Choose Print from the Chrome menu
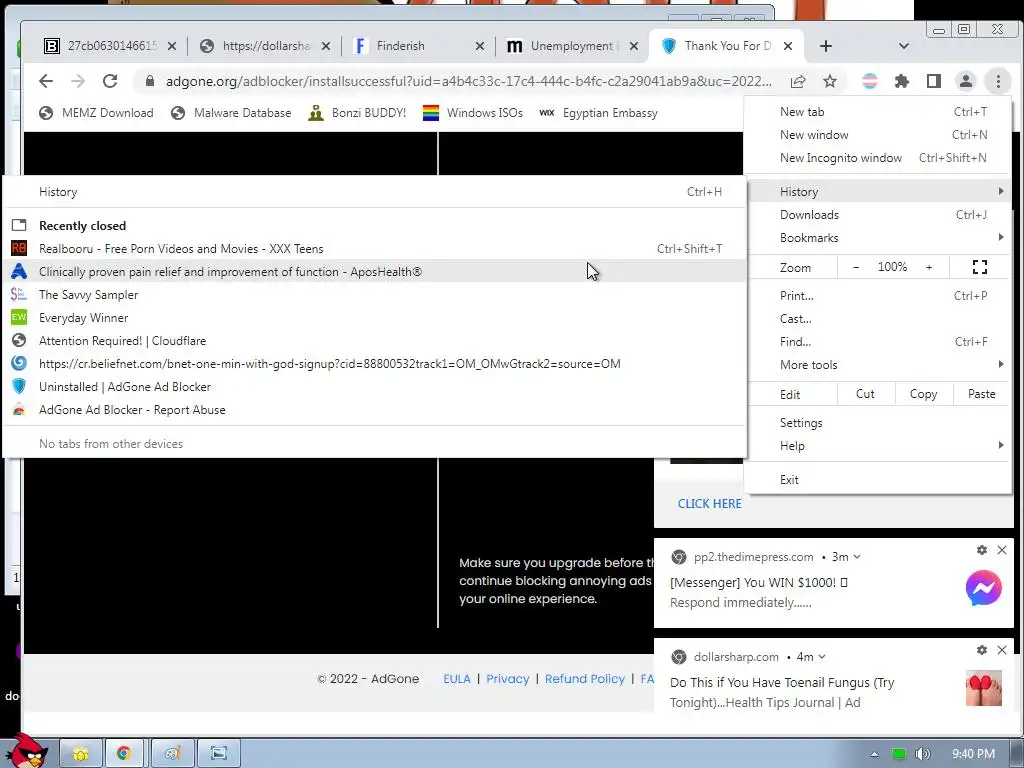The width and height of the screenshot is (1024, 768). point(877,295)
